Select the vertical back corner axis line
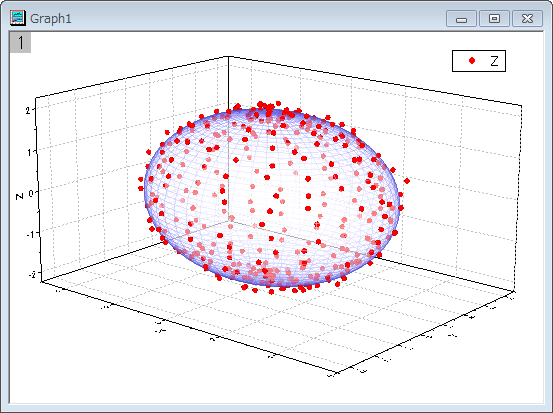Screen dimensions: 553x413 (x=229, y=139)
